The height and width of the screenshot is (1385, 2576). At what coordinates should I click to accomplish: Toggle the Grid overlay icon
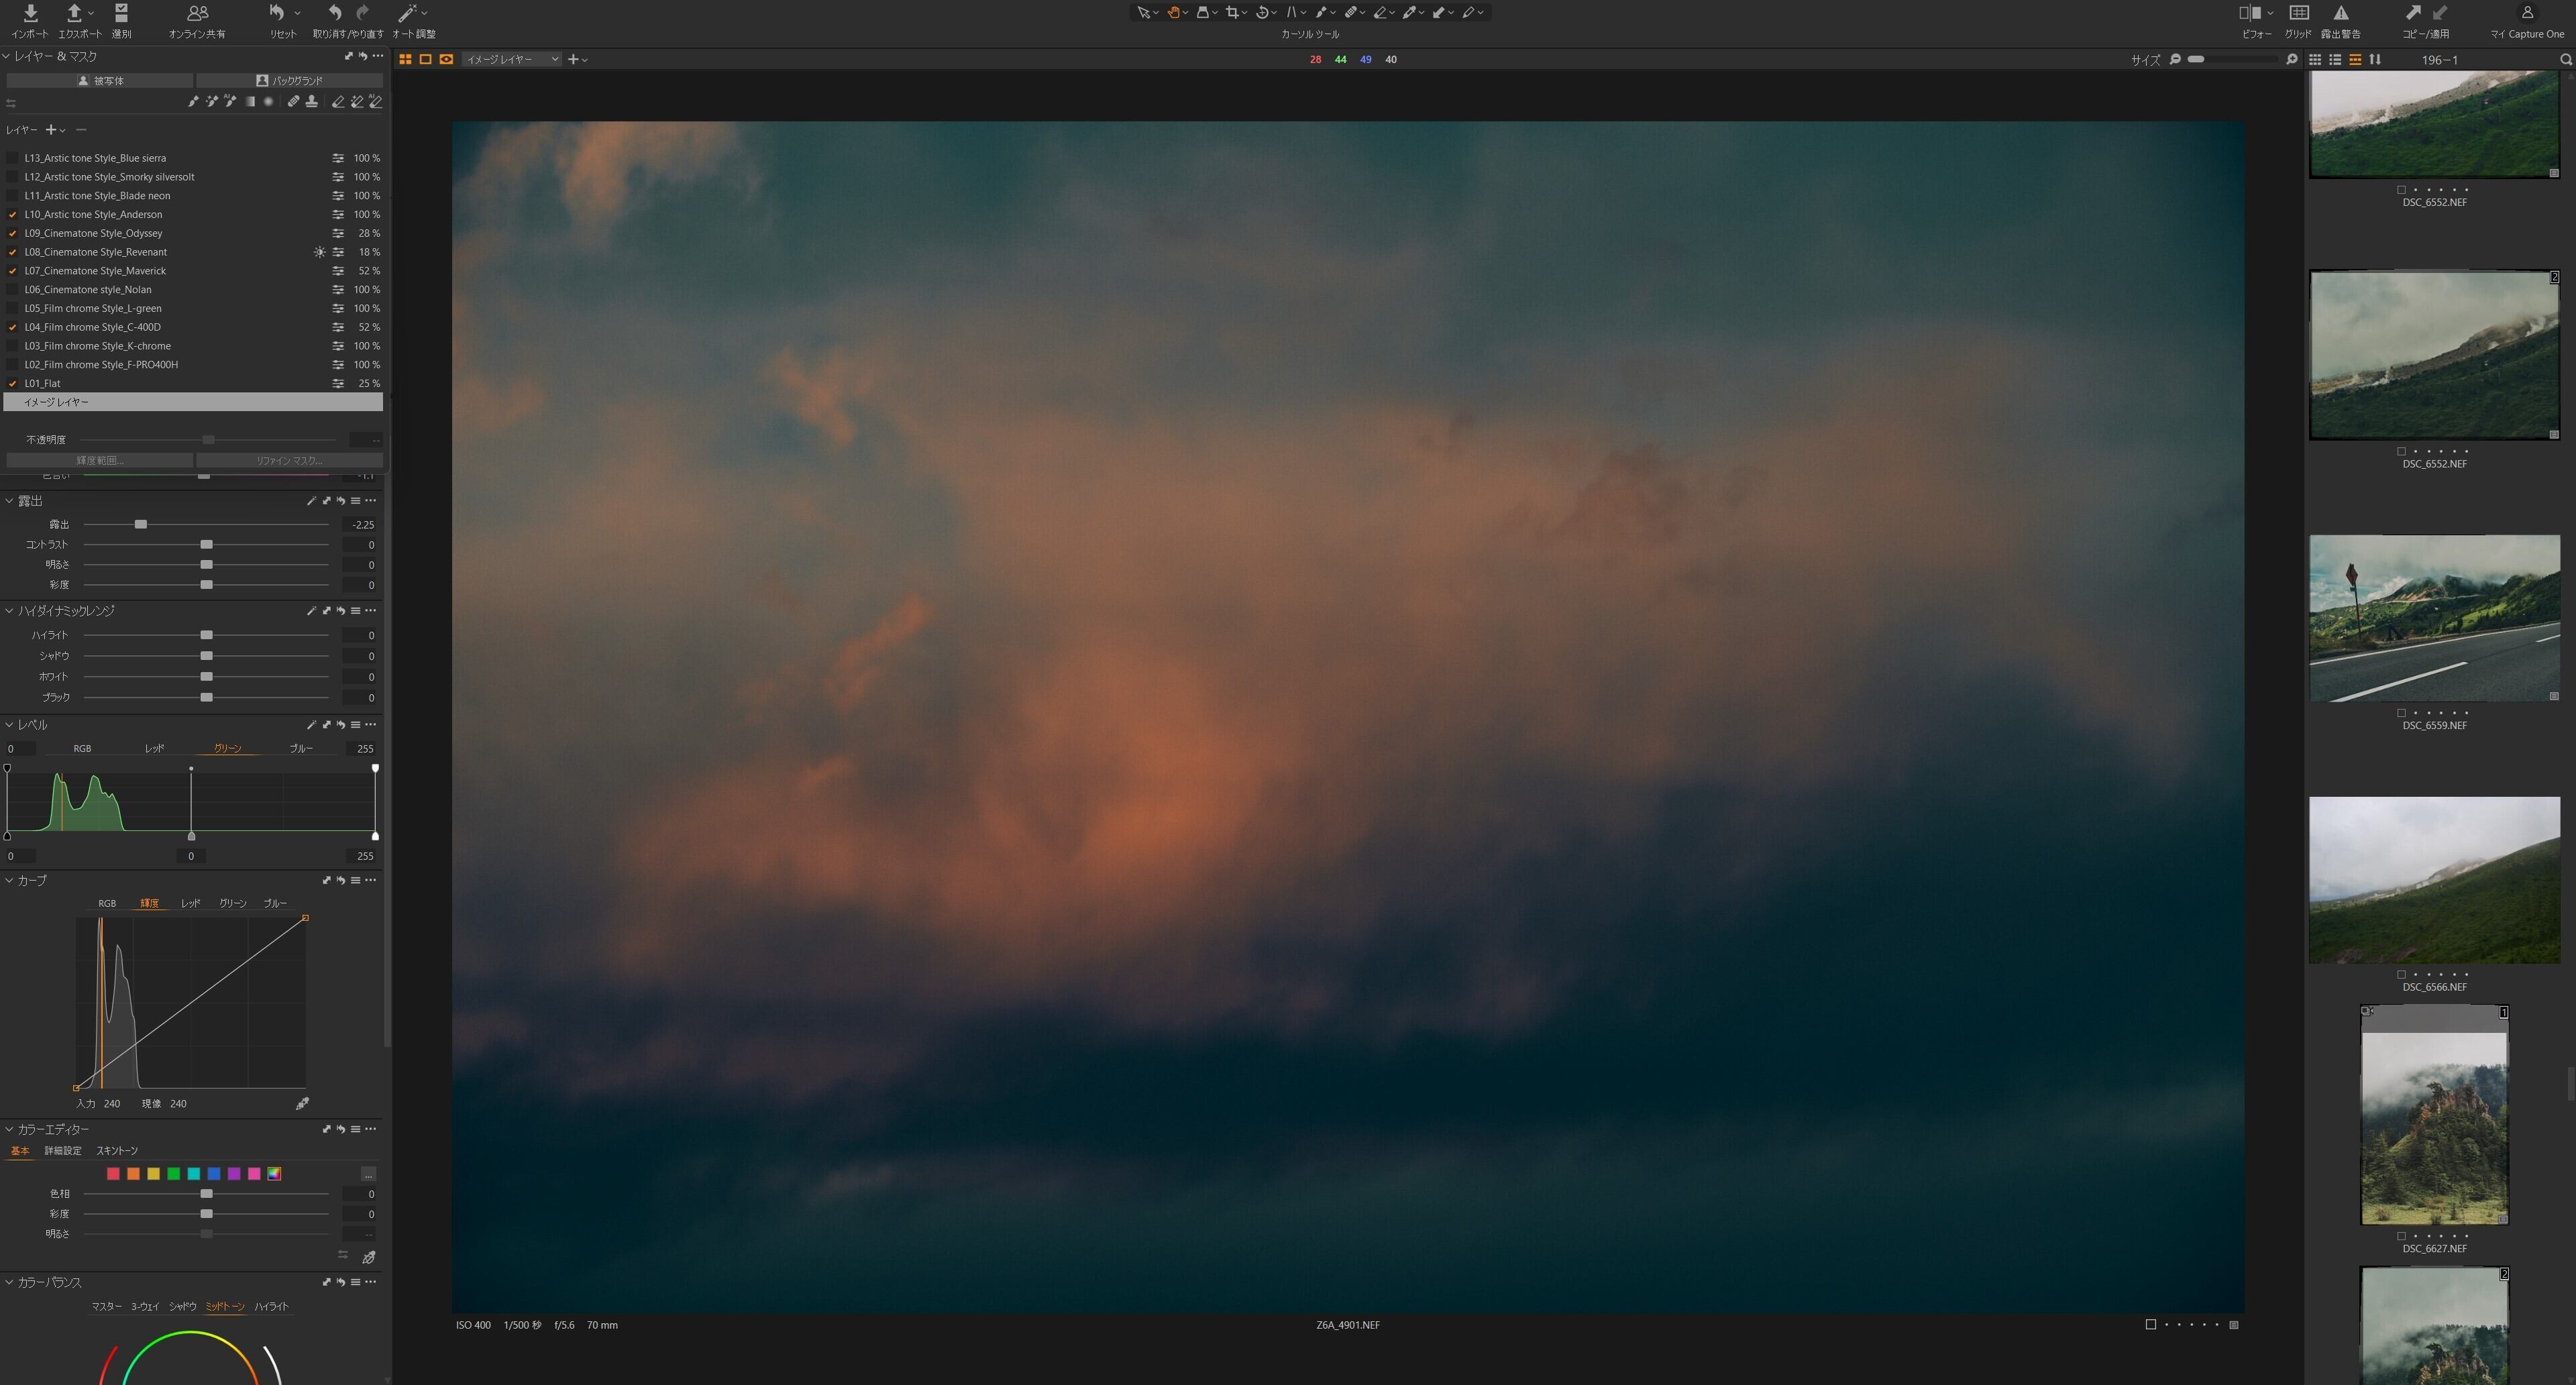point(2298,13)
